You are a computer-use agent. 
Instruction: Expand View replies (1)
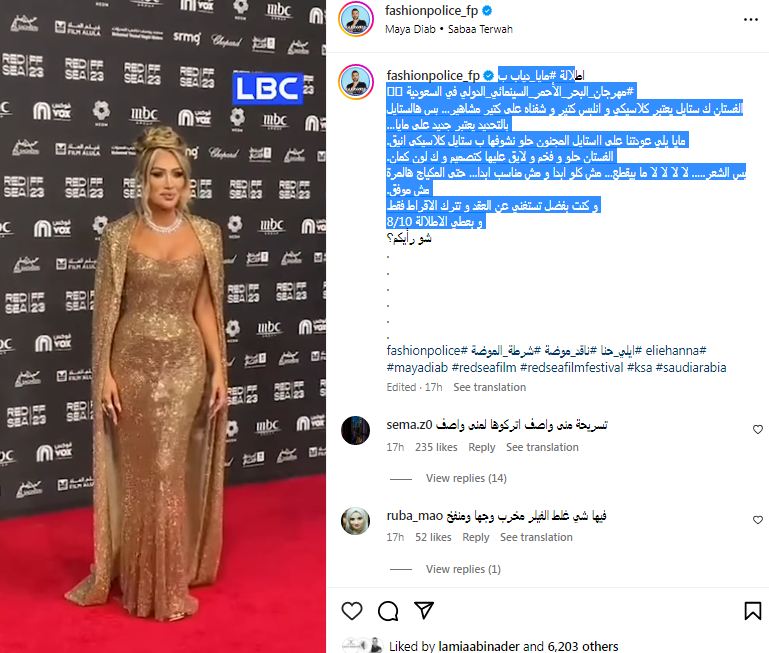463,569
